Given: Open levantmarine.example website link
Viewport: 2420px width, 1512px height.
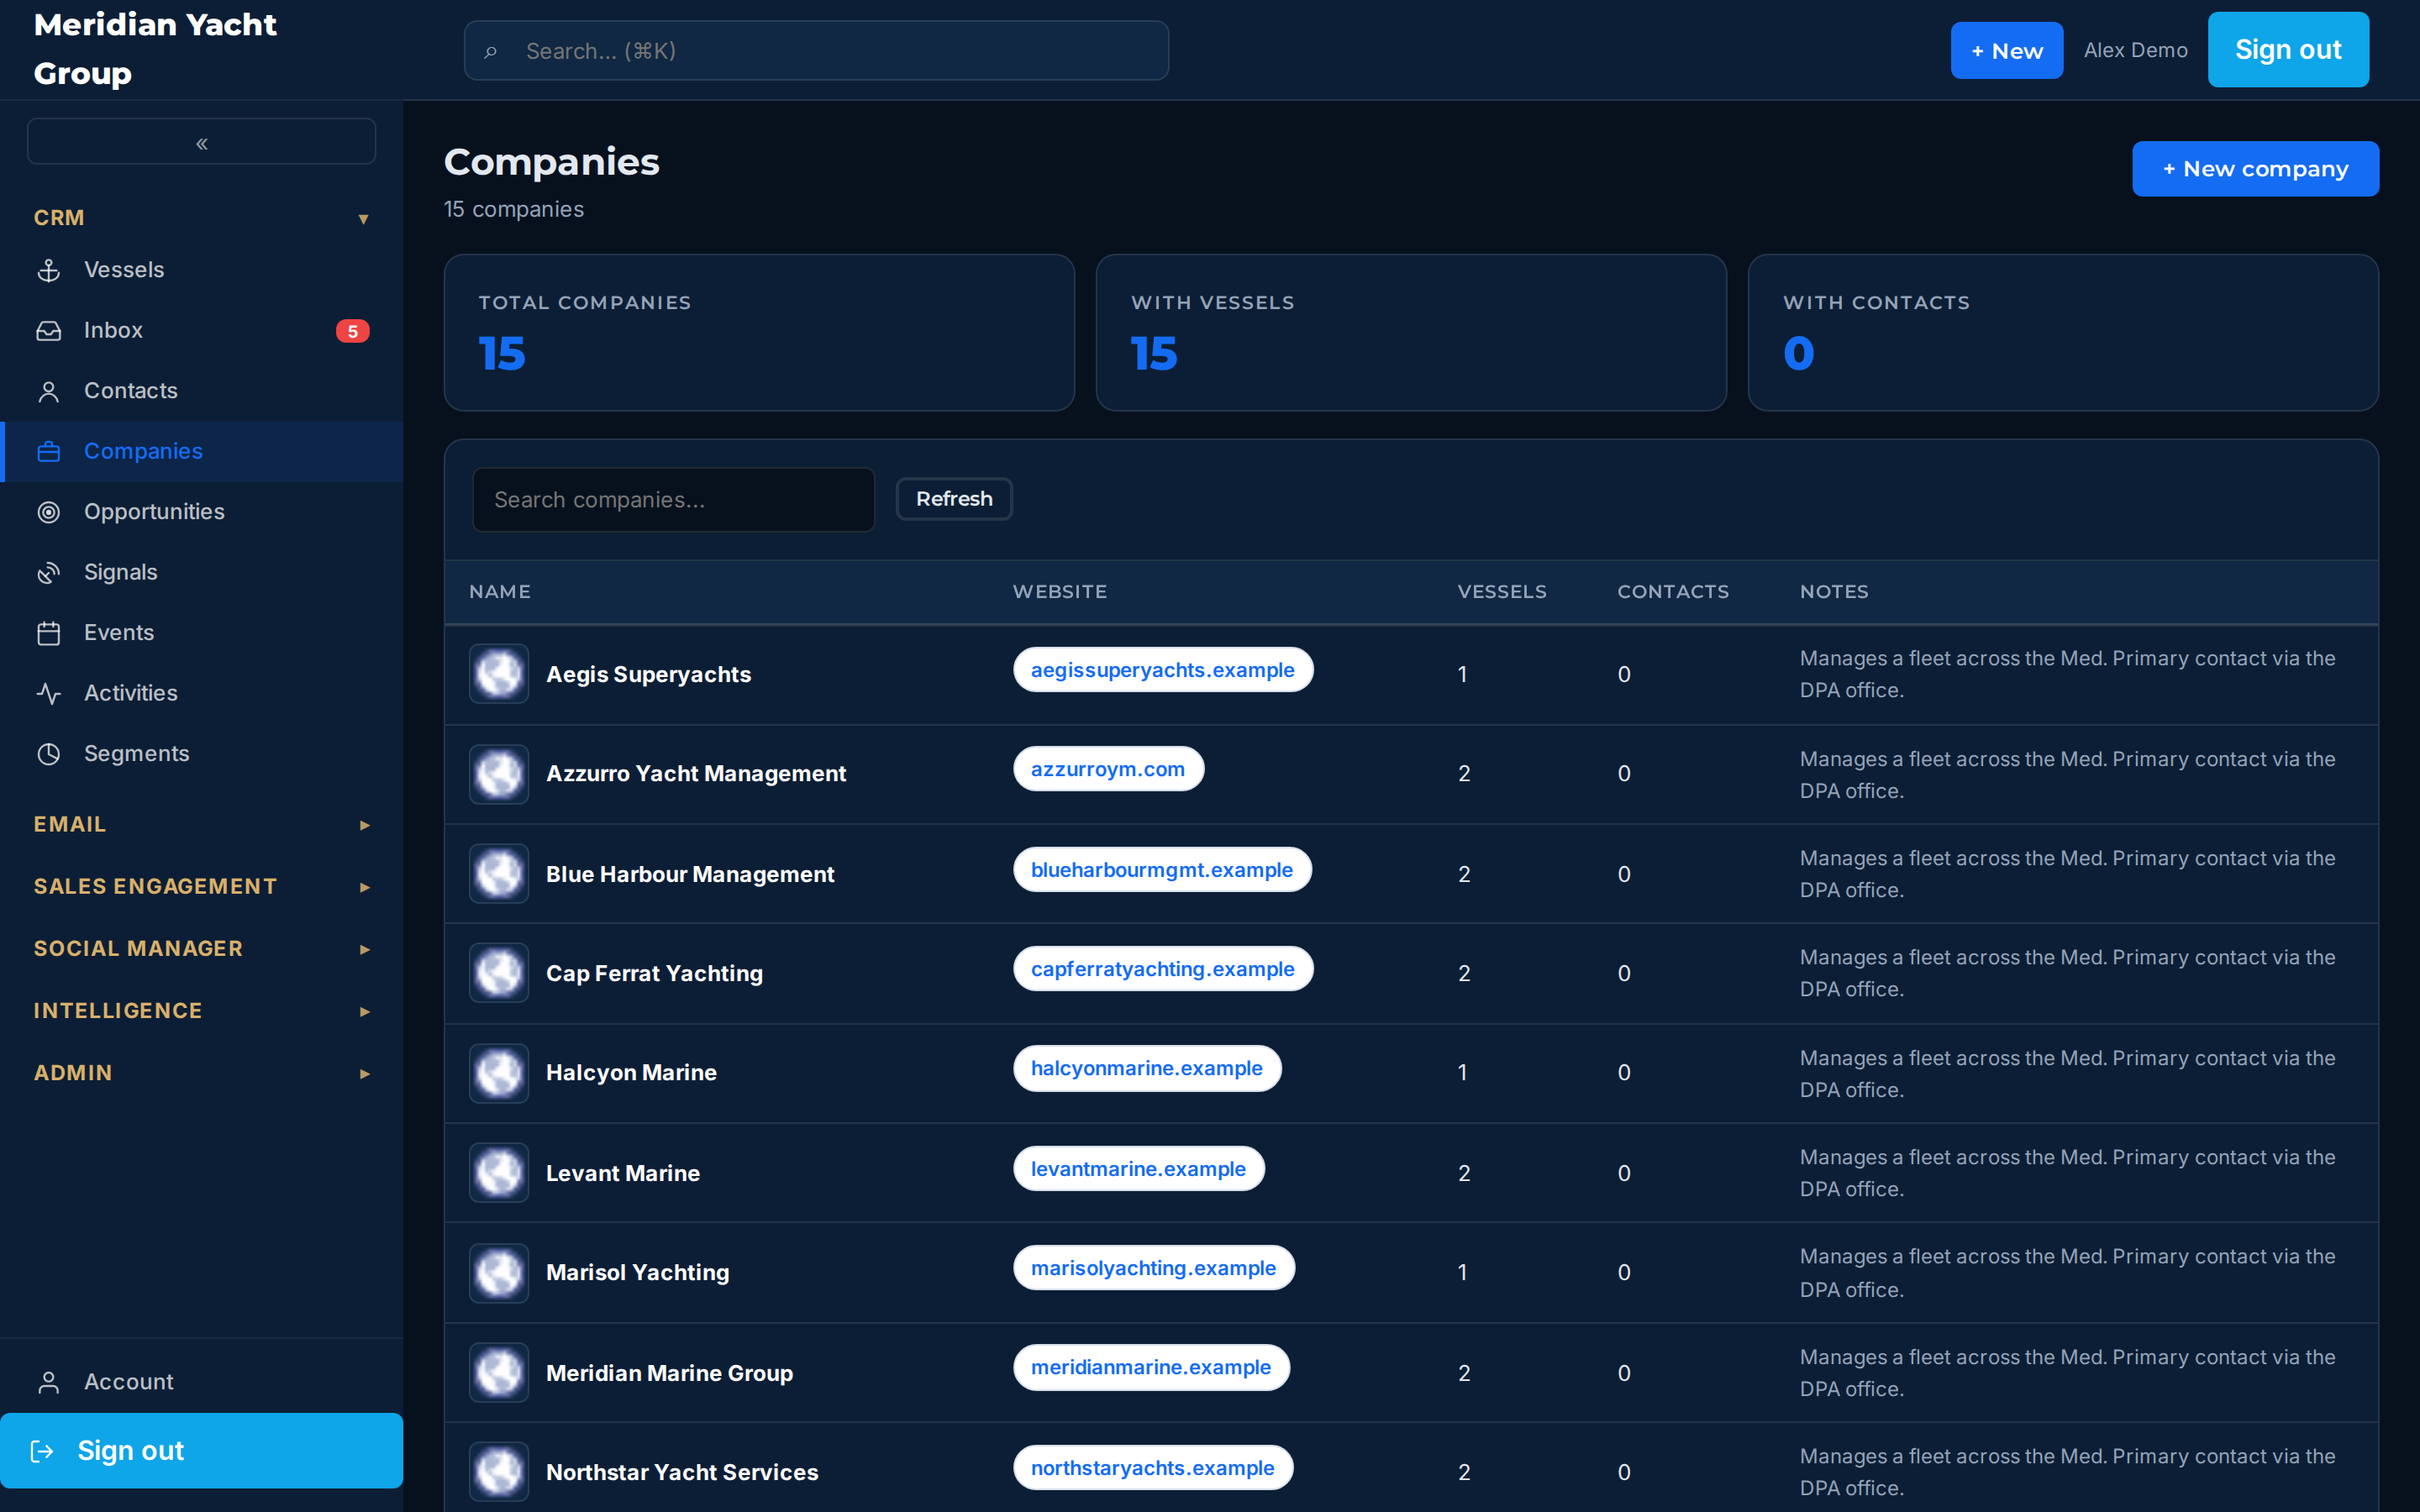Looking at the screenshot, I should [1139, 1169].
